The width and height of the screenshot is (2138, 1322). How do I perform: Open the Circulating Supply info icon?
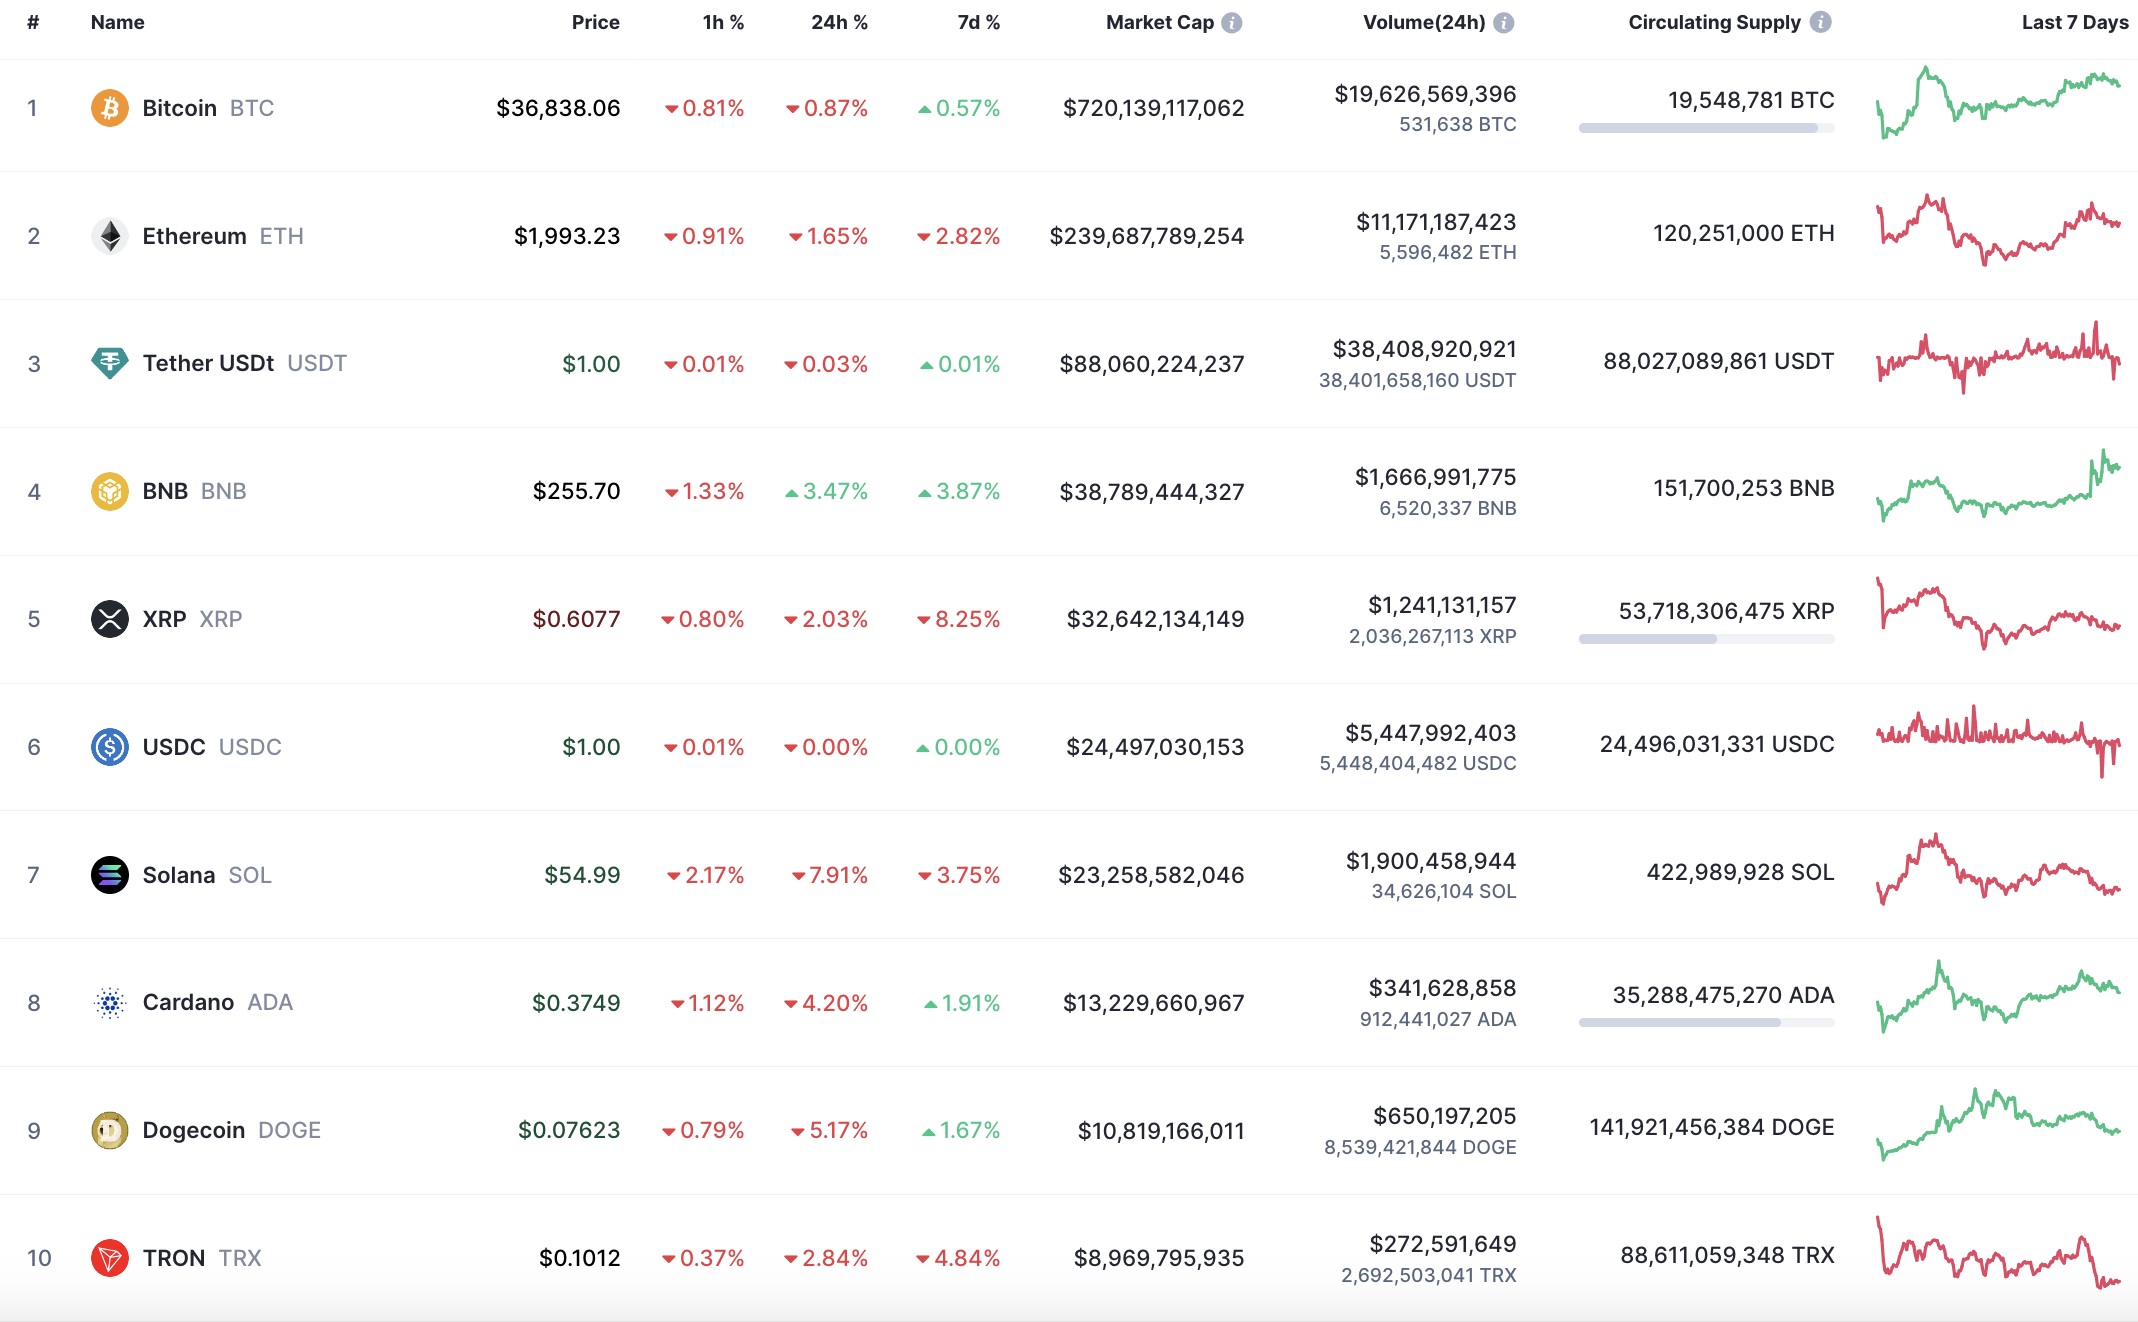pyautogui.click(x=1821, y=22)
